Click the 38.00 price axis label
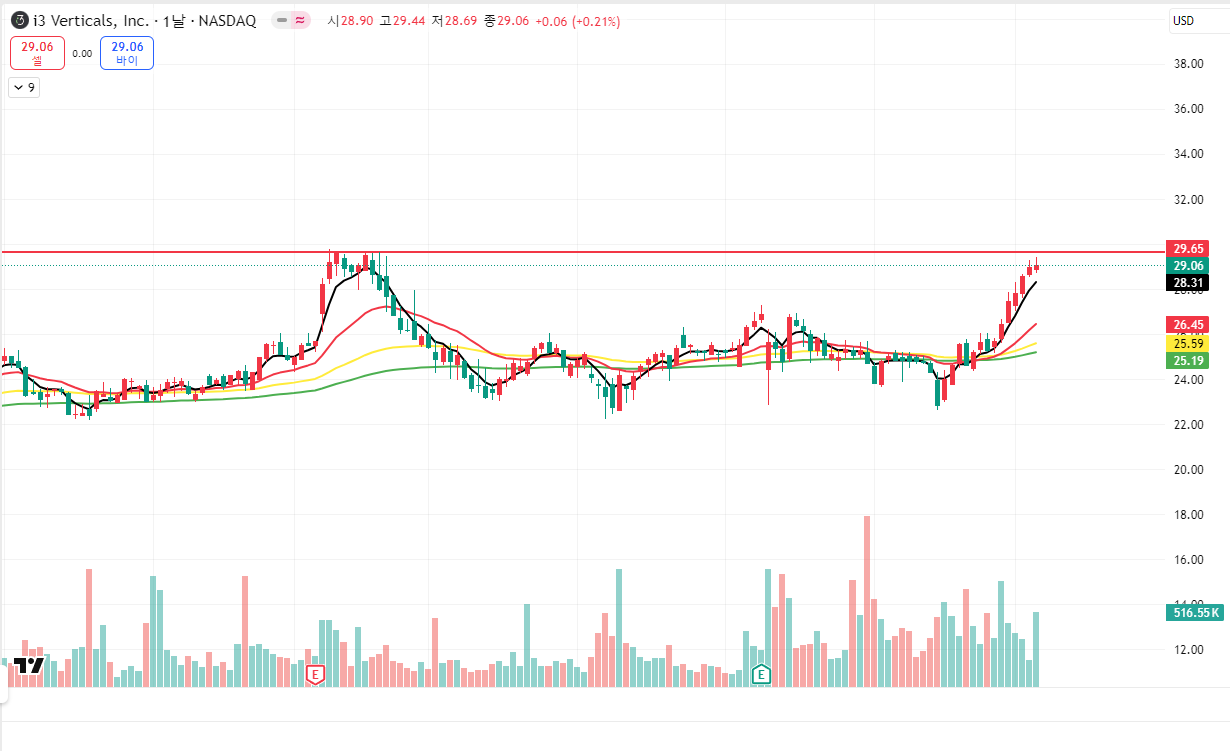The height and width of the screenshot is (751, 1230). coord(1188,64)
